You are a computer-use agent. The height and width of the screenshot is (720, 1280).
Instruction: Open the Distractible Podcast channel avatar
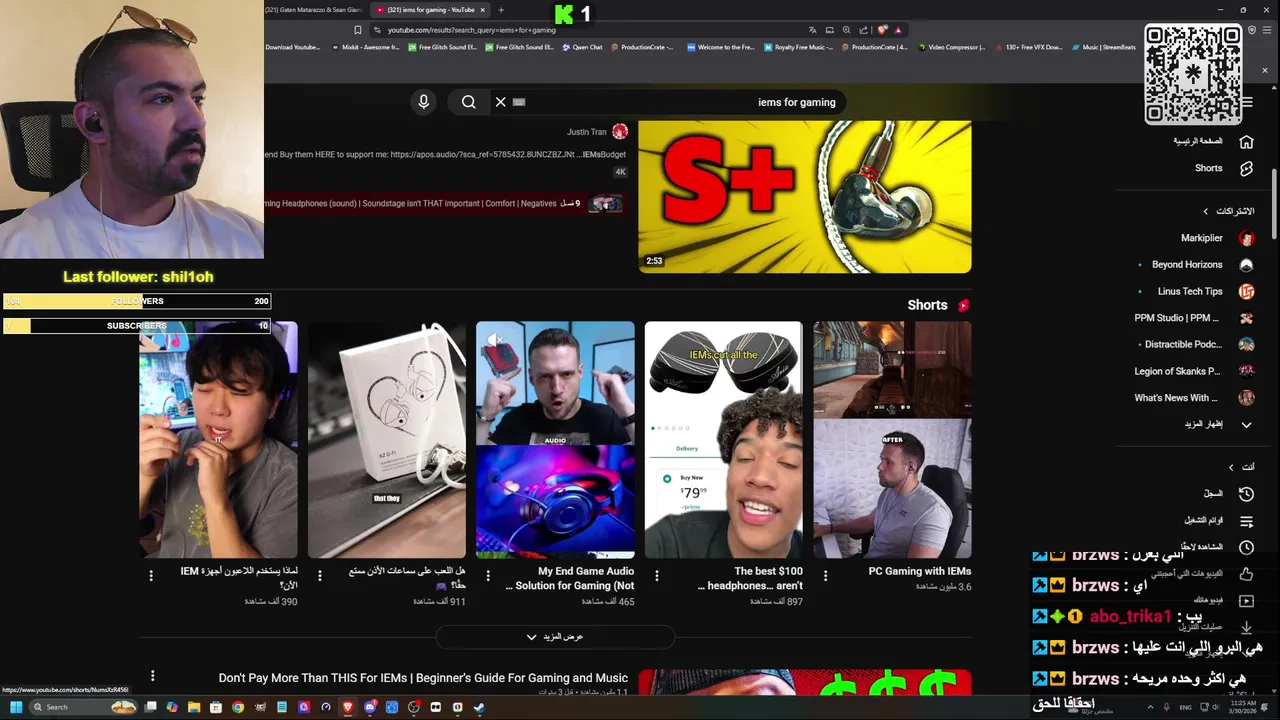click(x=1246, y=344)
